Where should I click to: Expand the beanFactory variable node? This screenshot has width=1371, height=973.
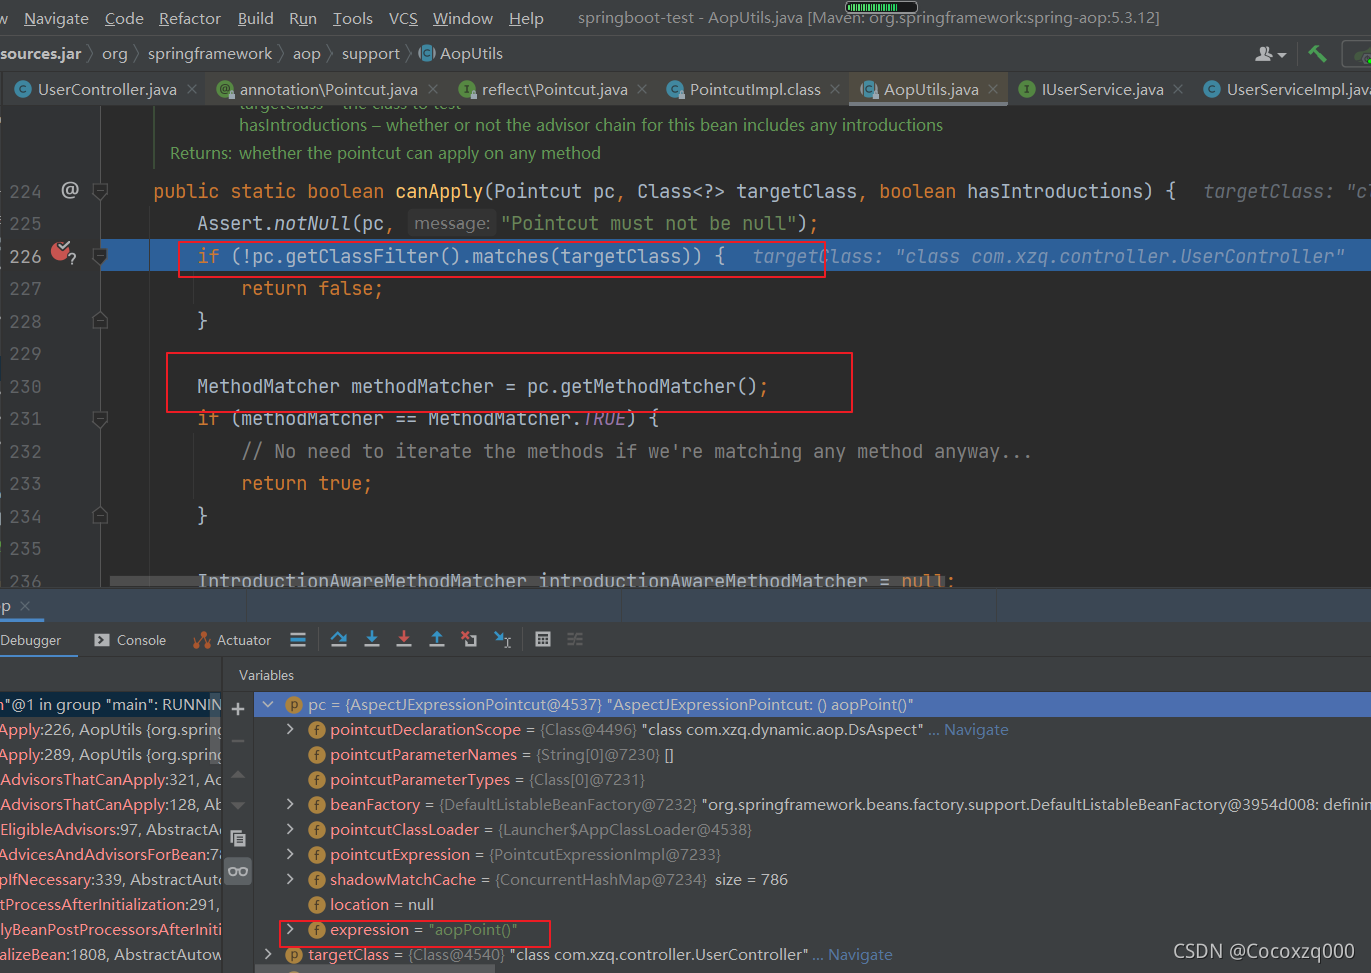tap(290, 804)
